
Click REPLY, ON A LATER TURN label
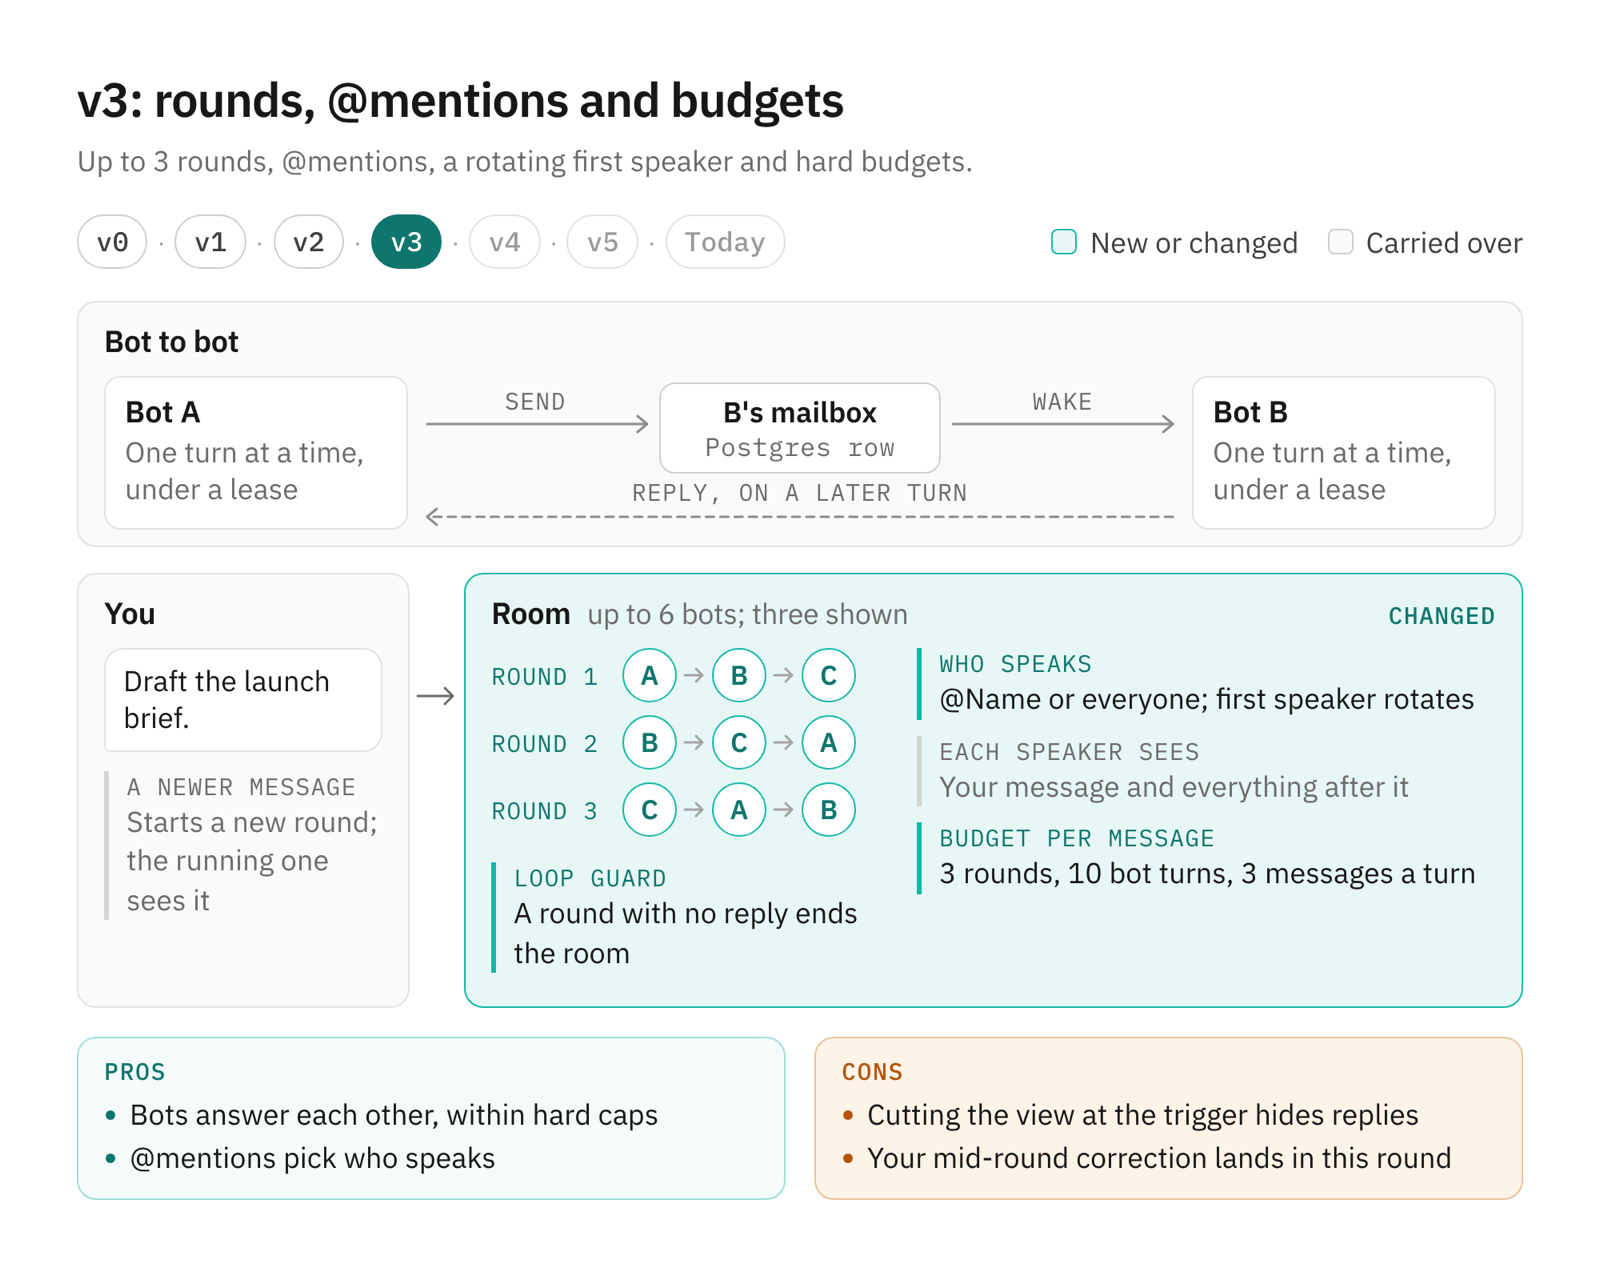(799, 493)
